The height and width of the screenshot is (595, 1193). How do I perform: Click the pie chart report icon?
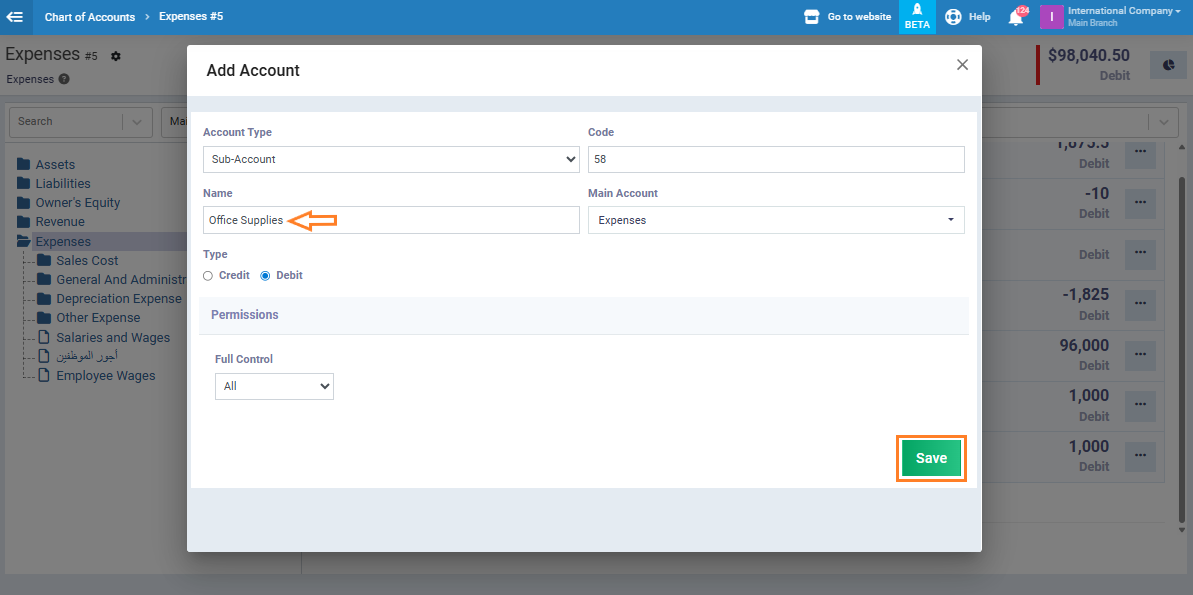coord(1168,66)
